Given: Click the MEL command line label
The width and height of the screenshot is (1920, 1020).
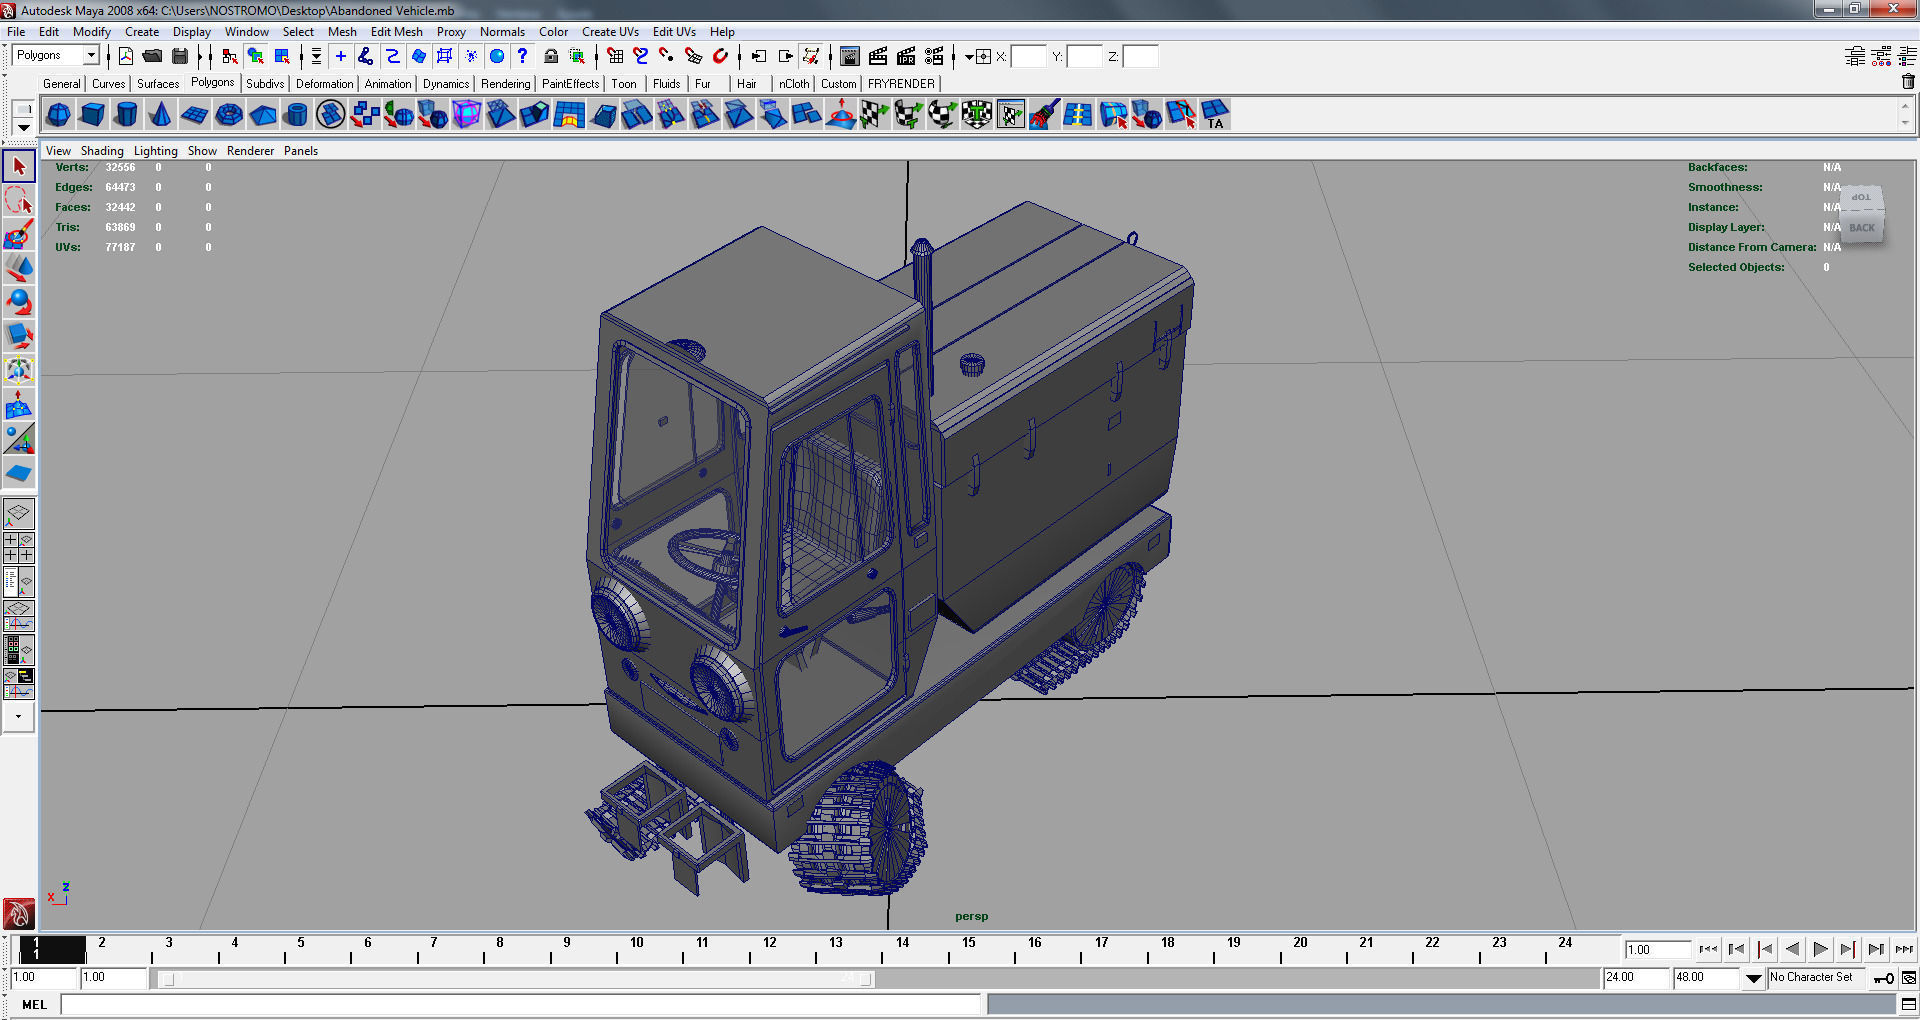Looking at the screenshot, I should (35, 1005).
